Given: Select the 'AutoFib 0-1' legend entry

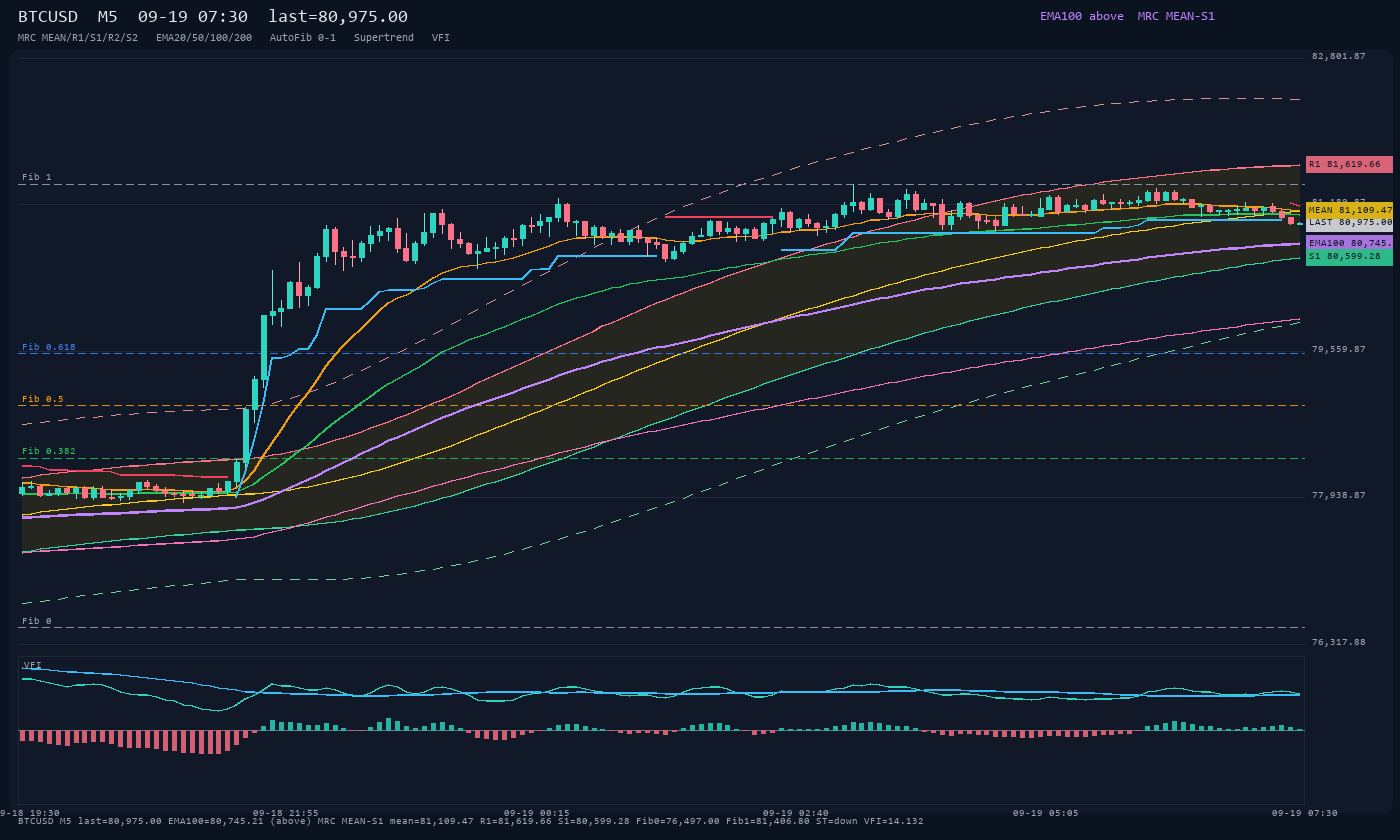Looking at the screenshot, I should pyautogui.click(x=303, y=37).
